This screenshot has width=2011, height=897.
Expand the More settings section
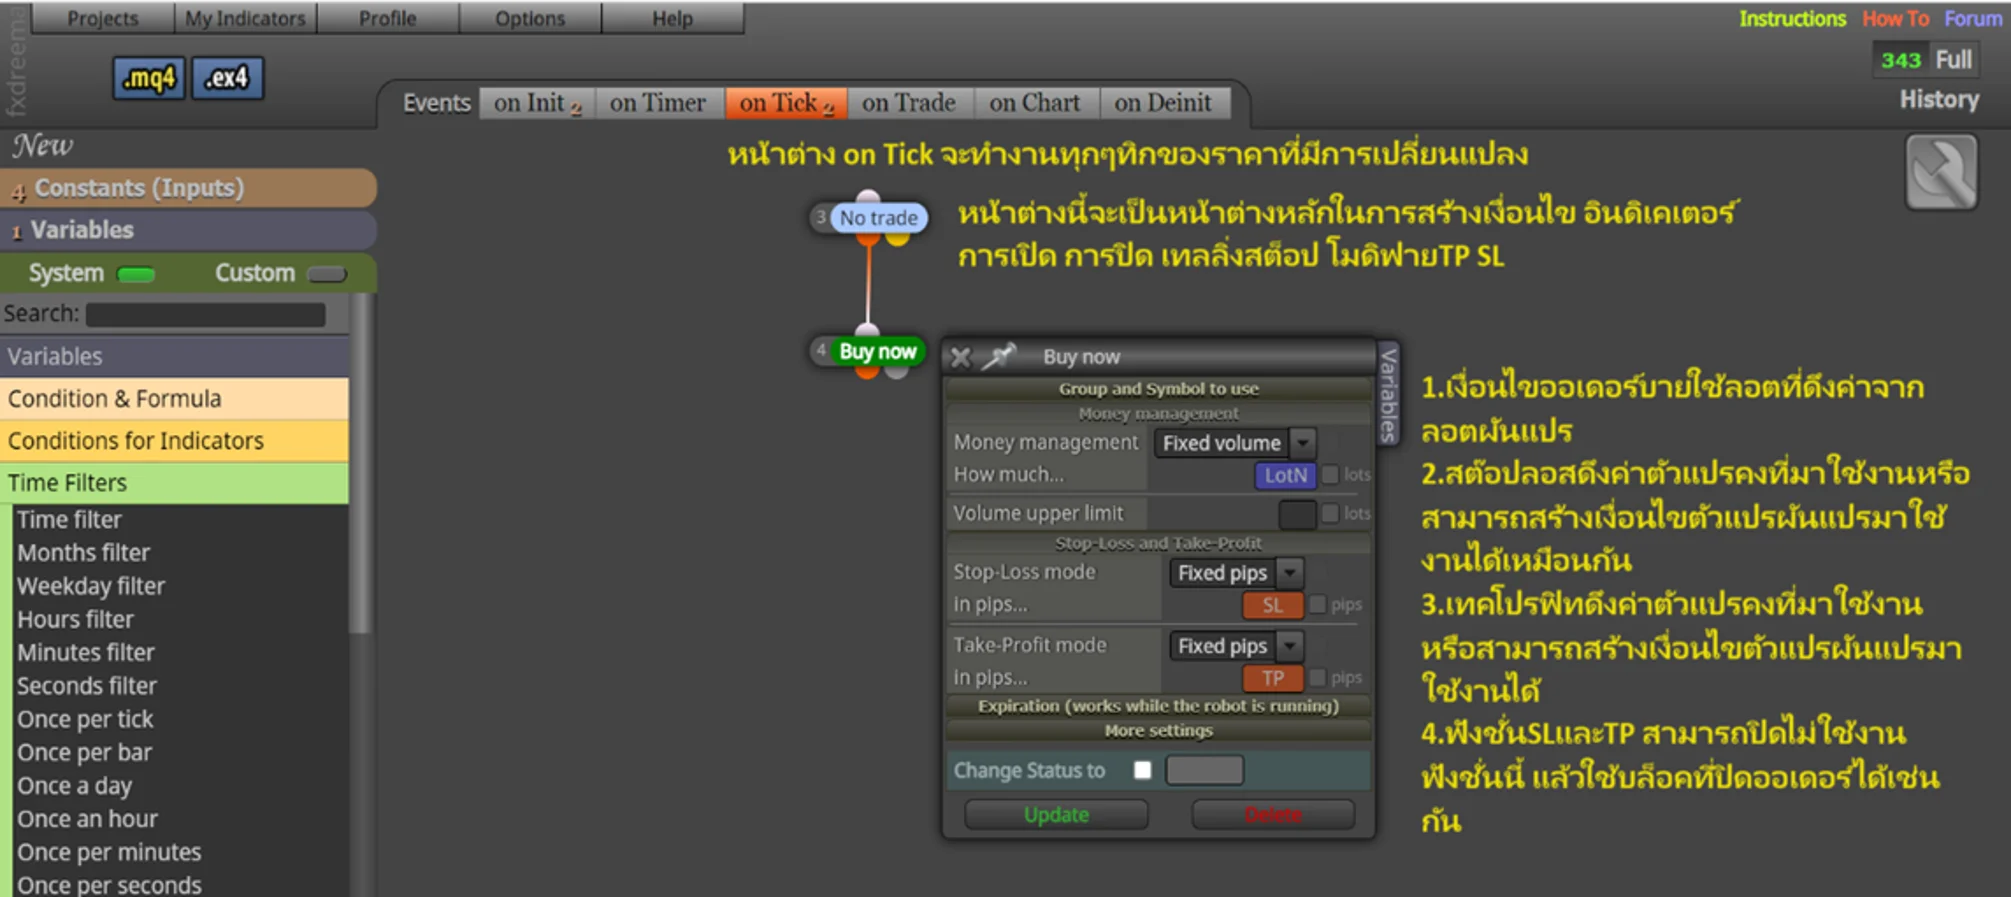coord(1158,731)
